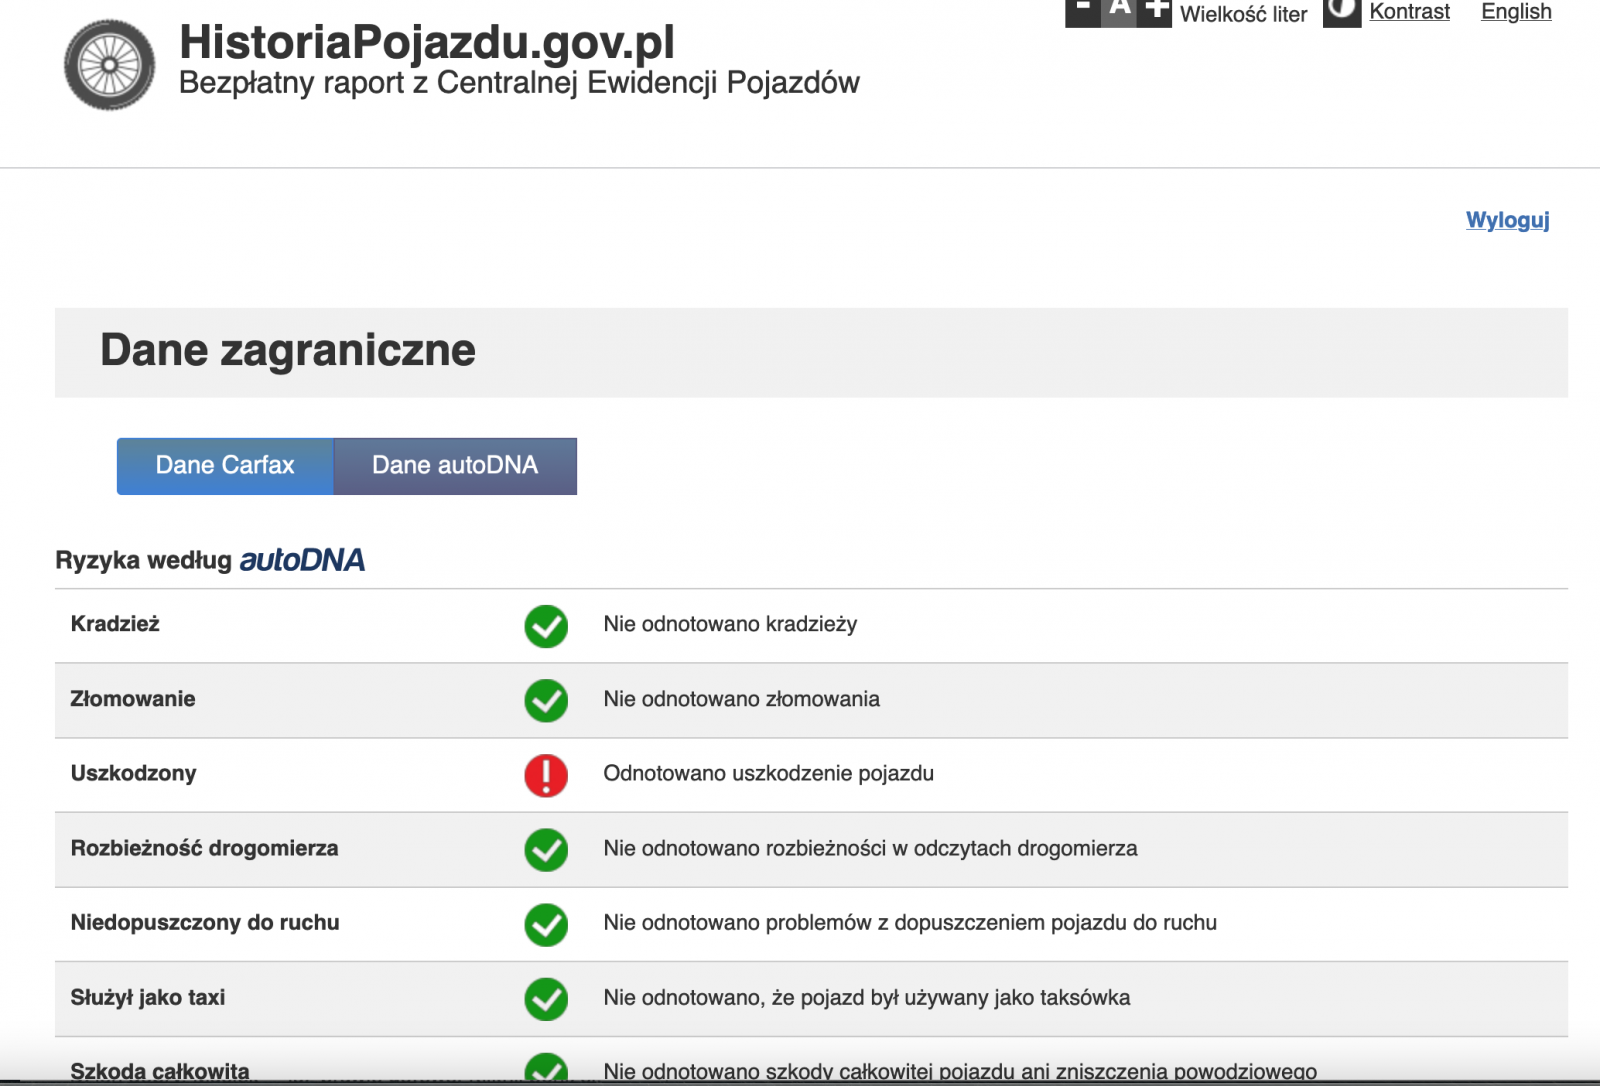Increase font size with plus button
Viewport: 1600px width, 1086px height.
pos(1155,11)
